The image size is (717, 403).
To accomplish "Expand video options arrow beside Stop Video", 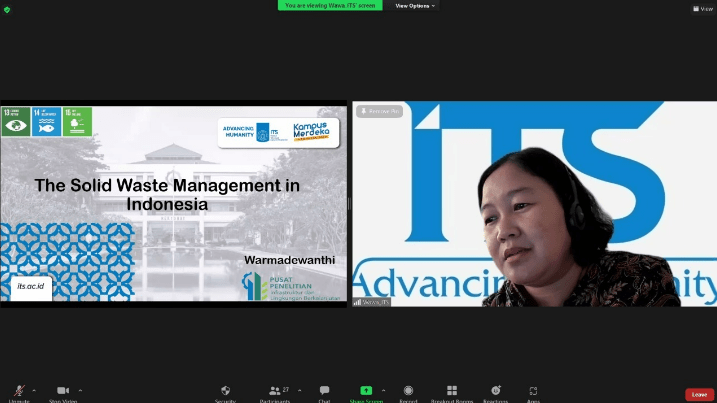I will coord(80,390).
